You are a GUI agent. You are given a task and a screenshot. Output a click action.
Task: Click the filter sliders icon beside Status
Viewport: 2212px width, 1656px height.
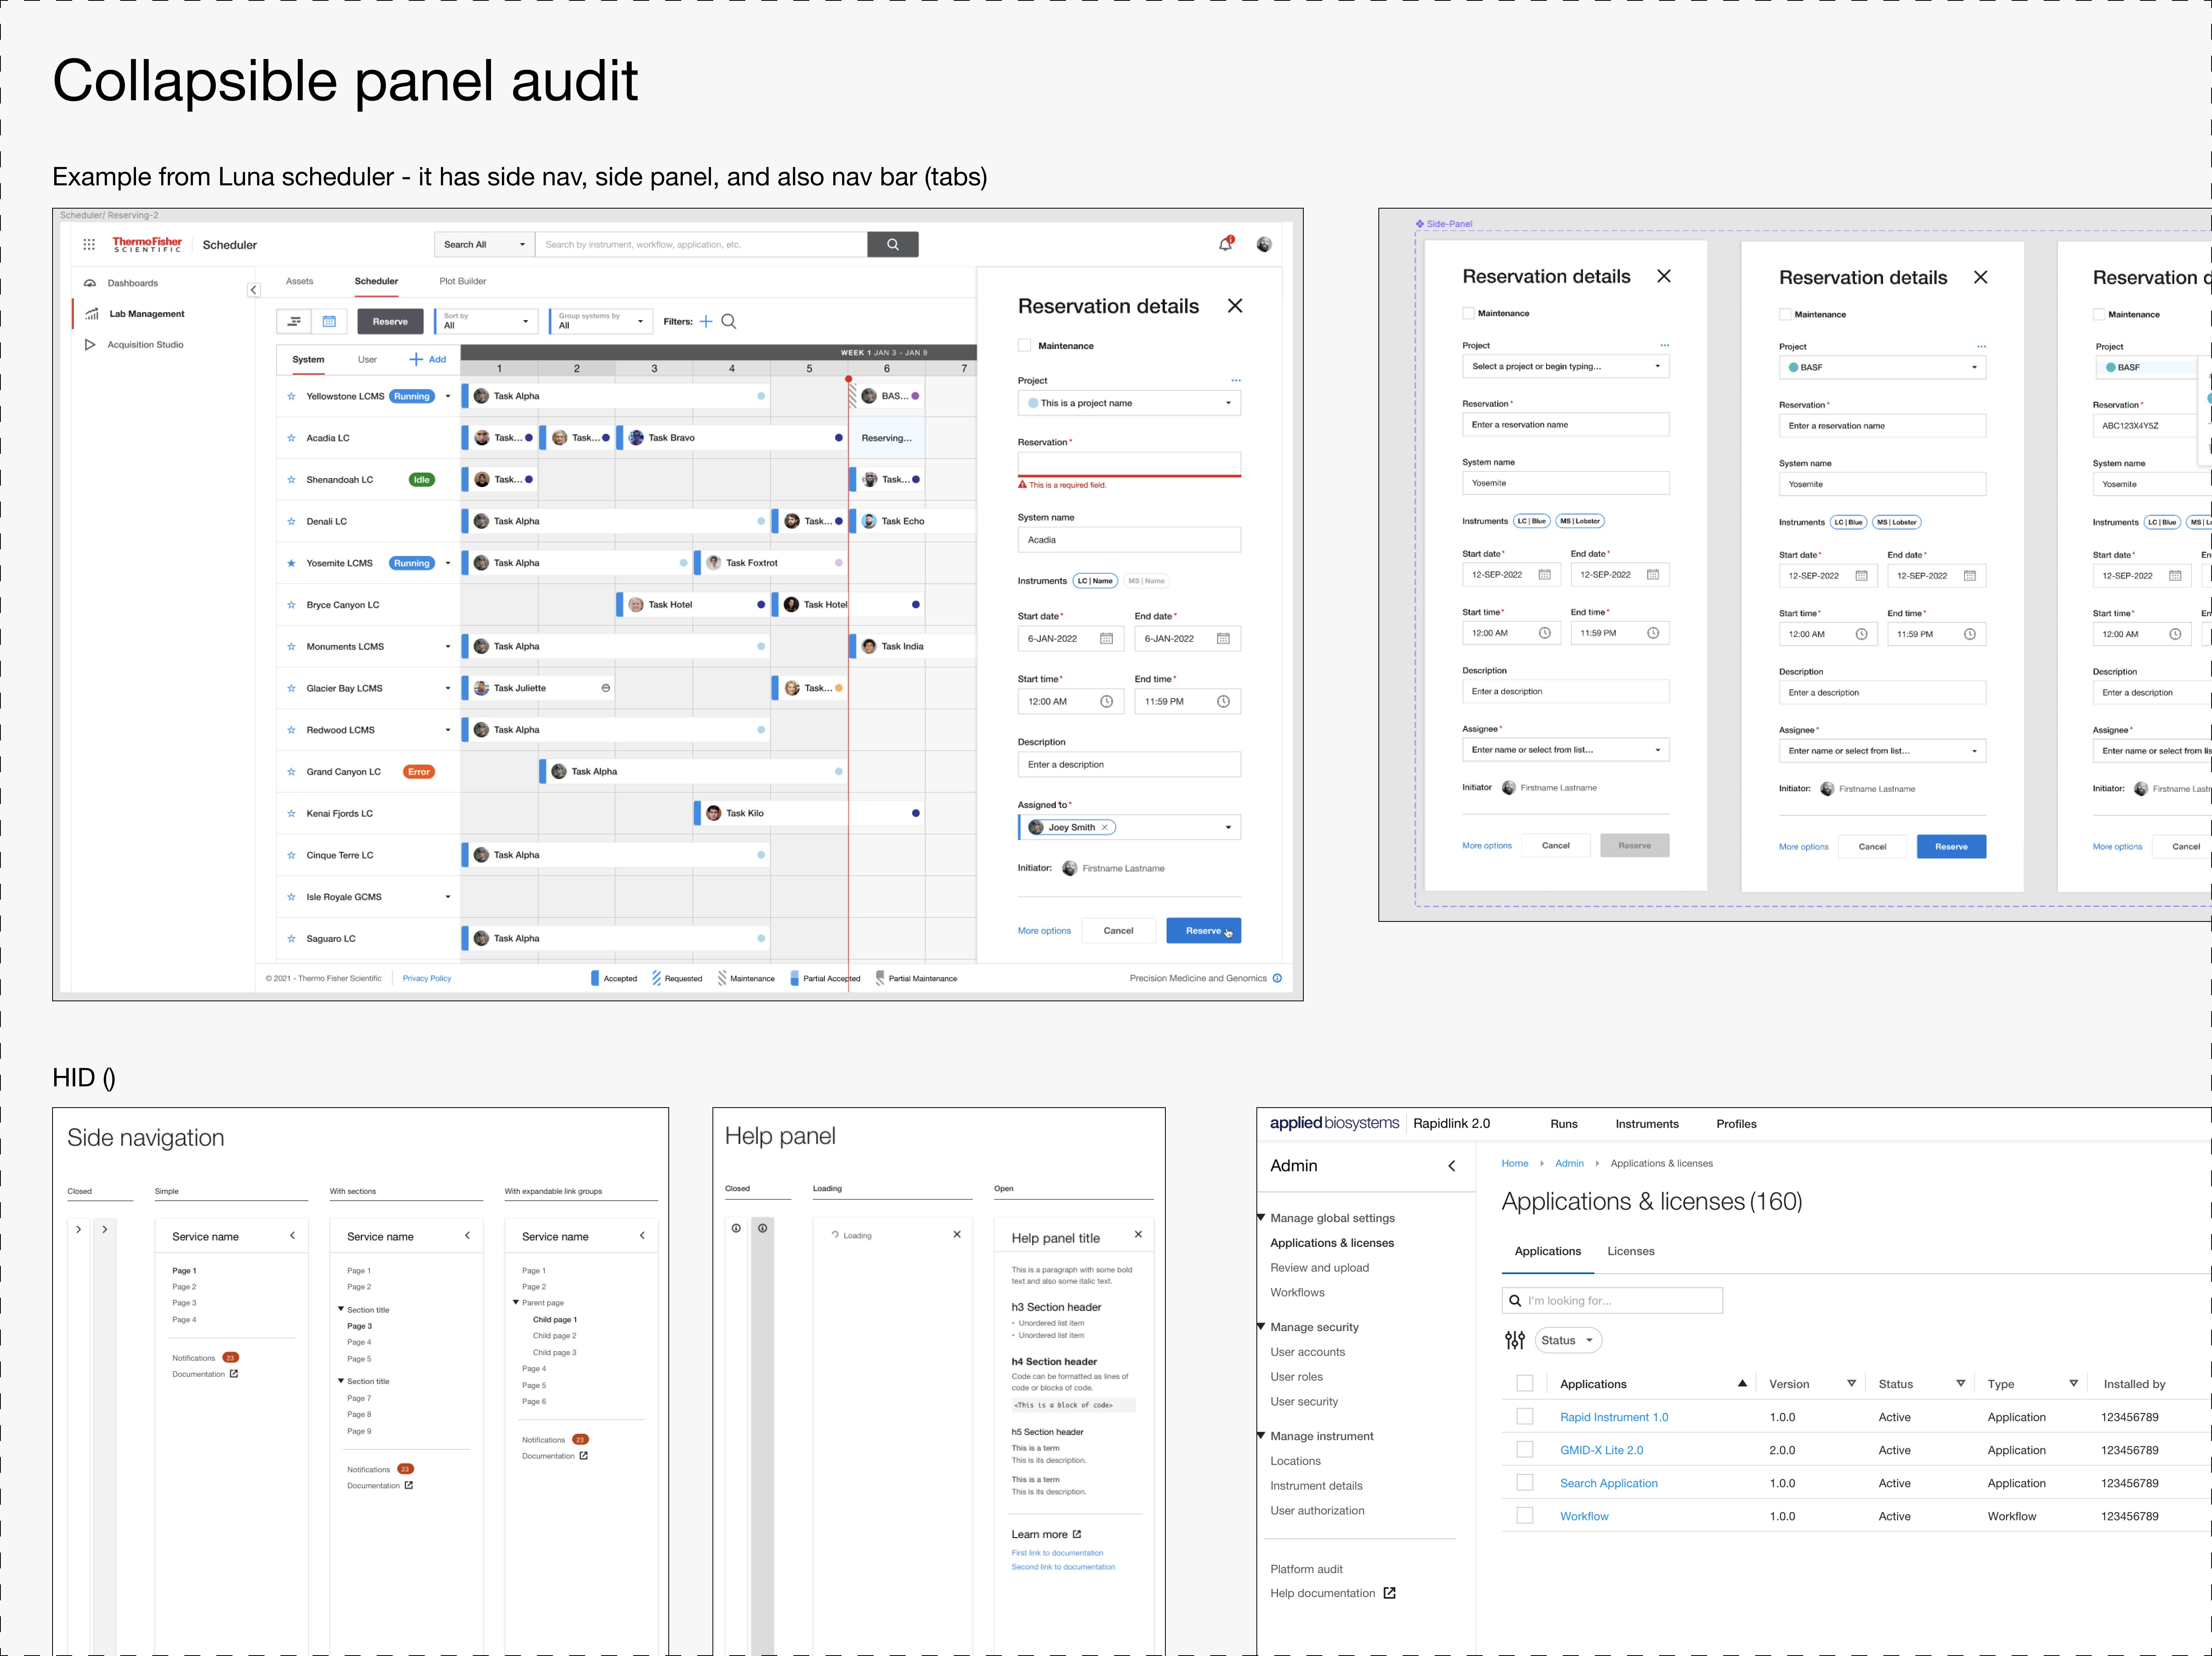[x=1515, y=1340]
